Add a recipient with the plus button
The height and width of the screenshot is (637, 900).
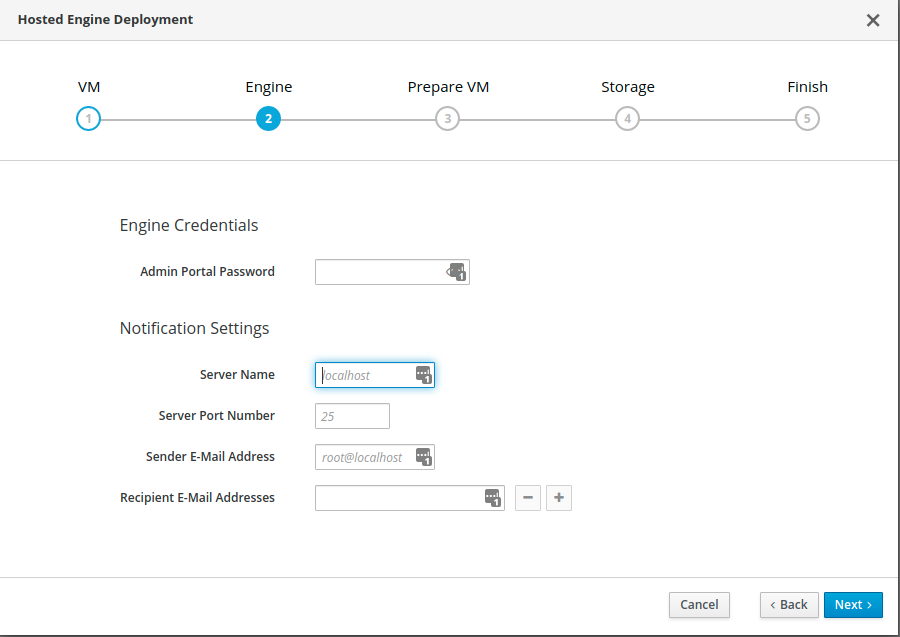559,498
